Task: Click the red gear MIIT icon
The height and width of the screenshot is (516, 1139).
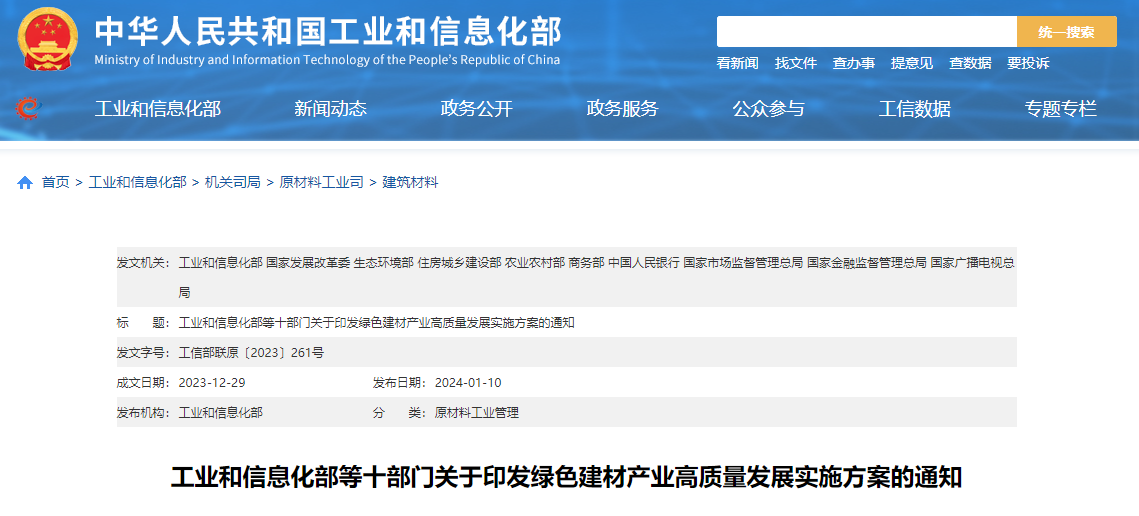Action: (x=28, y=109)
